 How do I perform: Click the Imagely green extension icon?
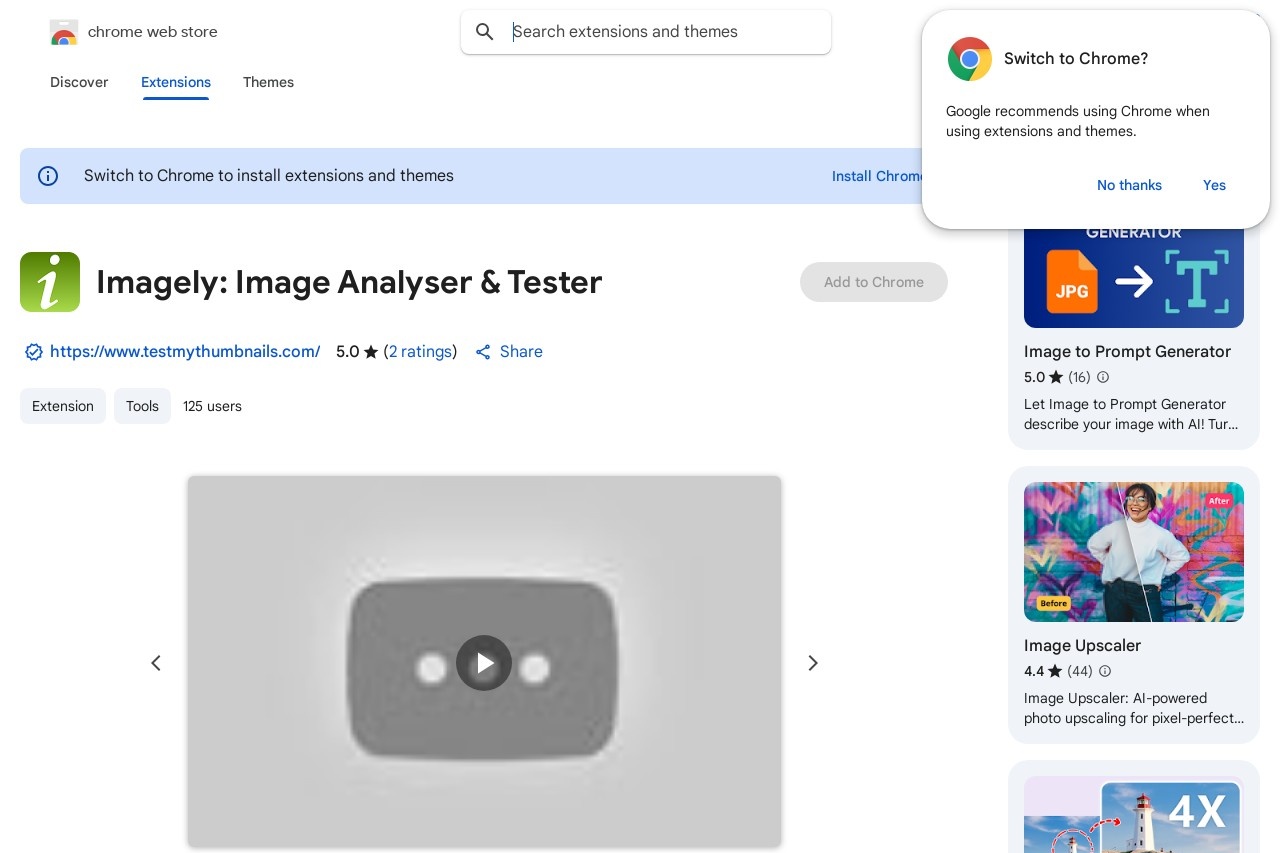point(50,282)
